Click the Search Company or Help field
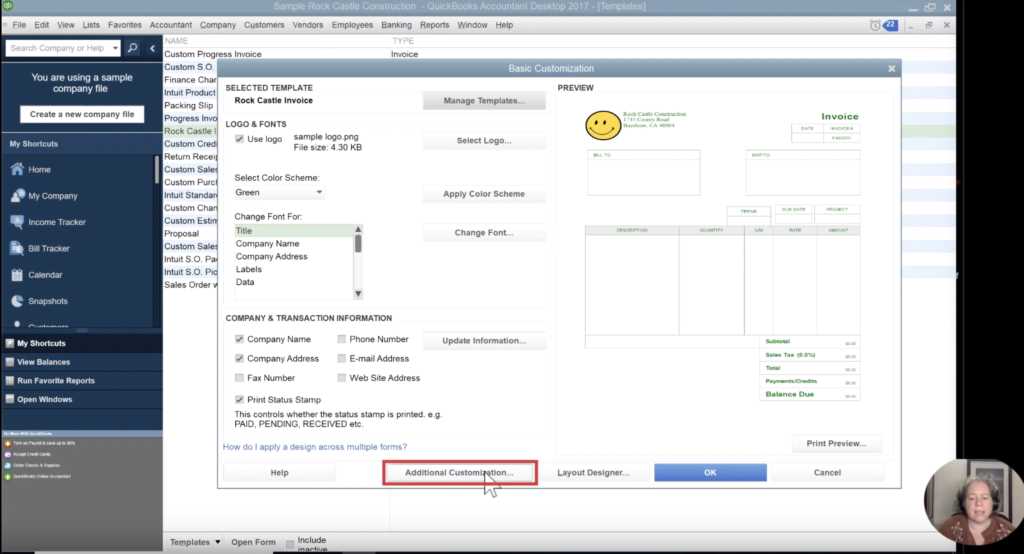Image resolution: width=1024 pixels, height=554 pixels. [57, 48]
